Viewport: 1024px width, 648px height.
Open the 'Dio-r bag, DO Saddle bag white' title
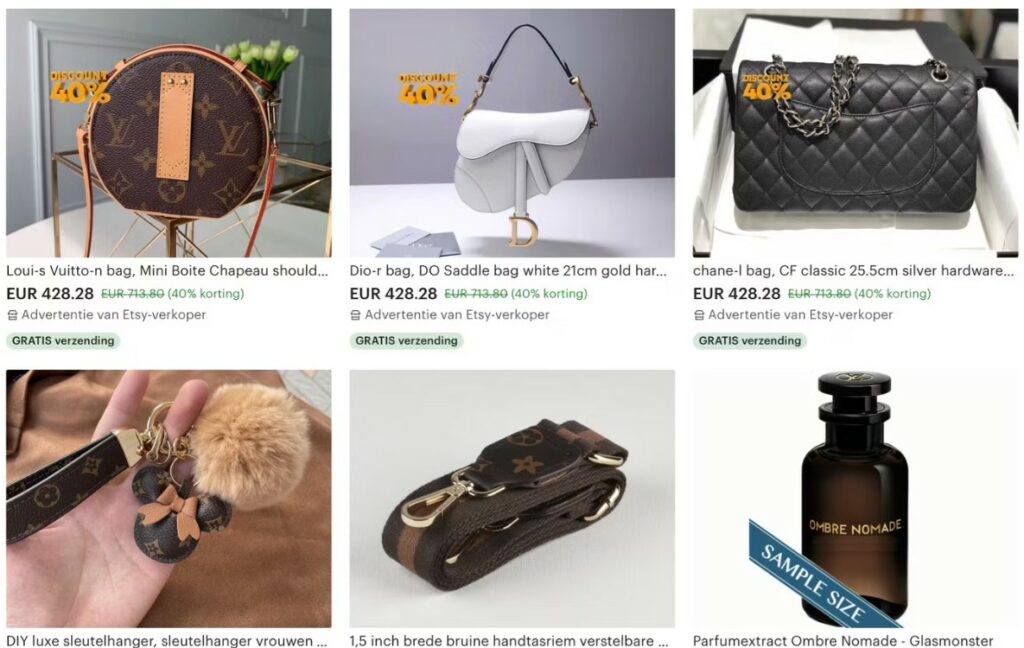tap(508, 270)
